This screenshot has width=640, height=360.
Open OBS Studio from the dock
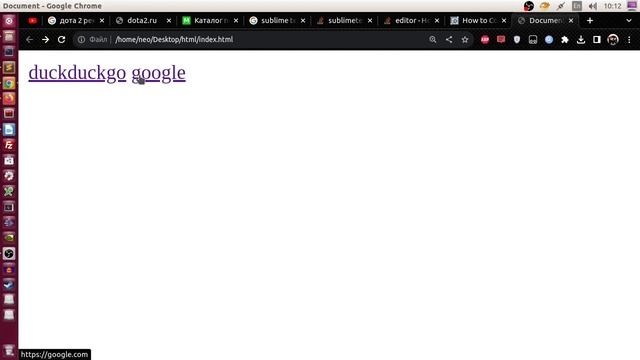coord(9,253)
